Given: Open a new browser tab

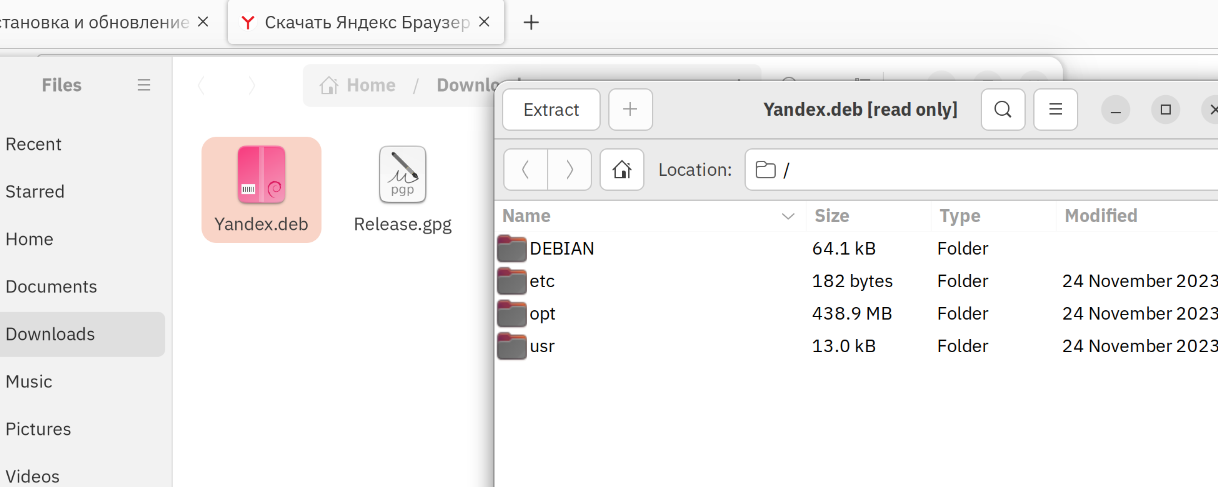Looking at the screenshot, I should [531, 22].
